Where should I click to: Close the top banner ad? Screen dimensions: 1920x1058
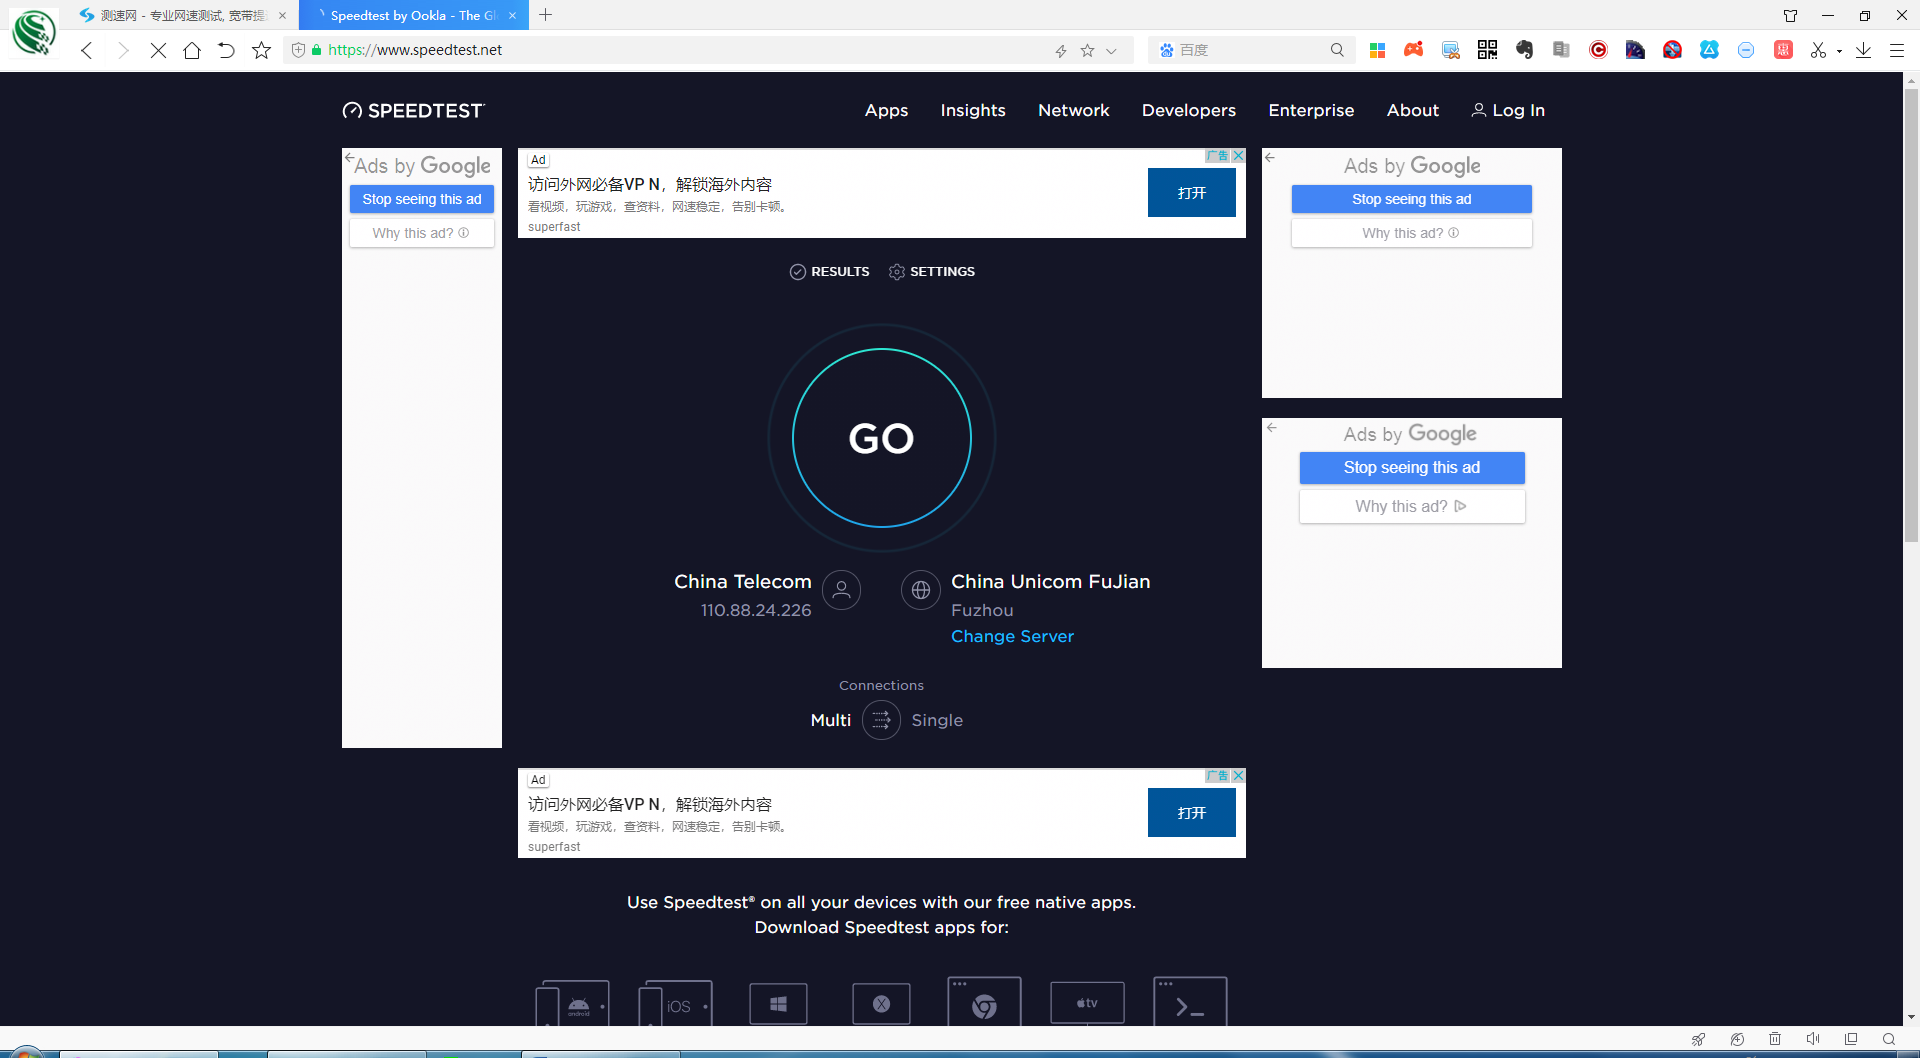1238,156
